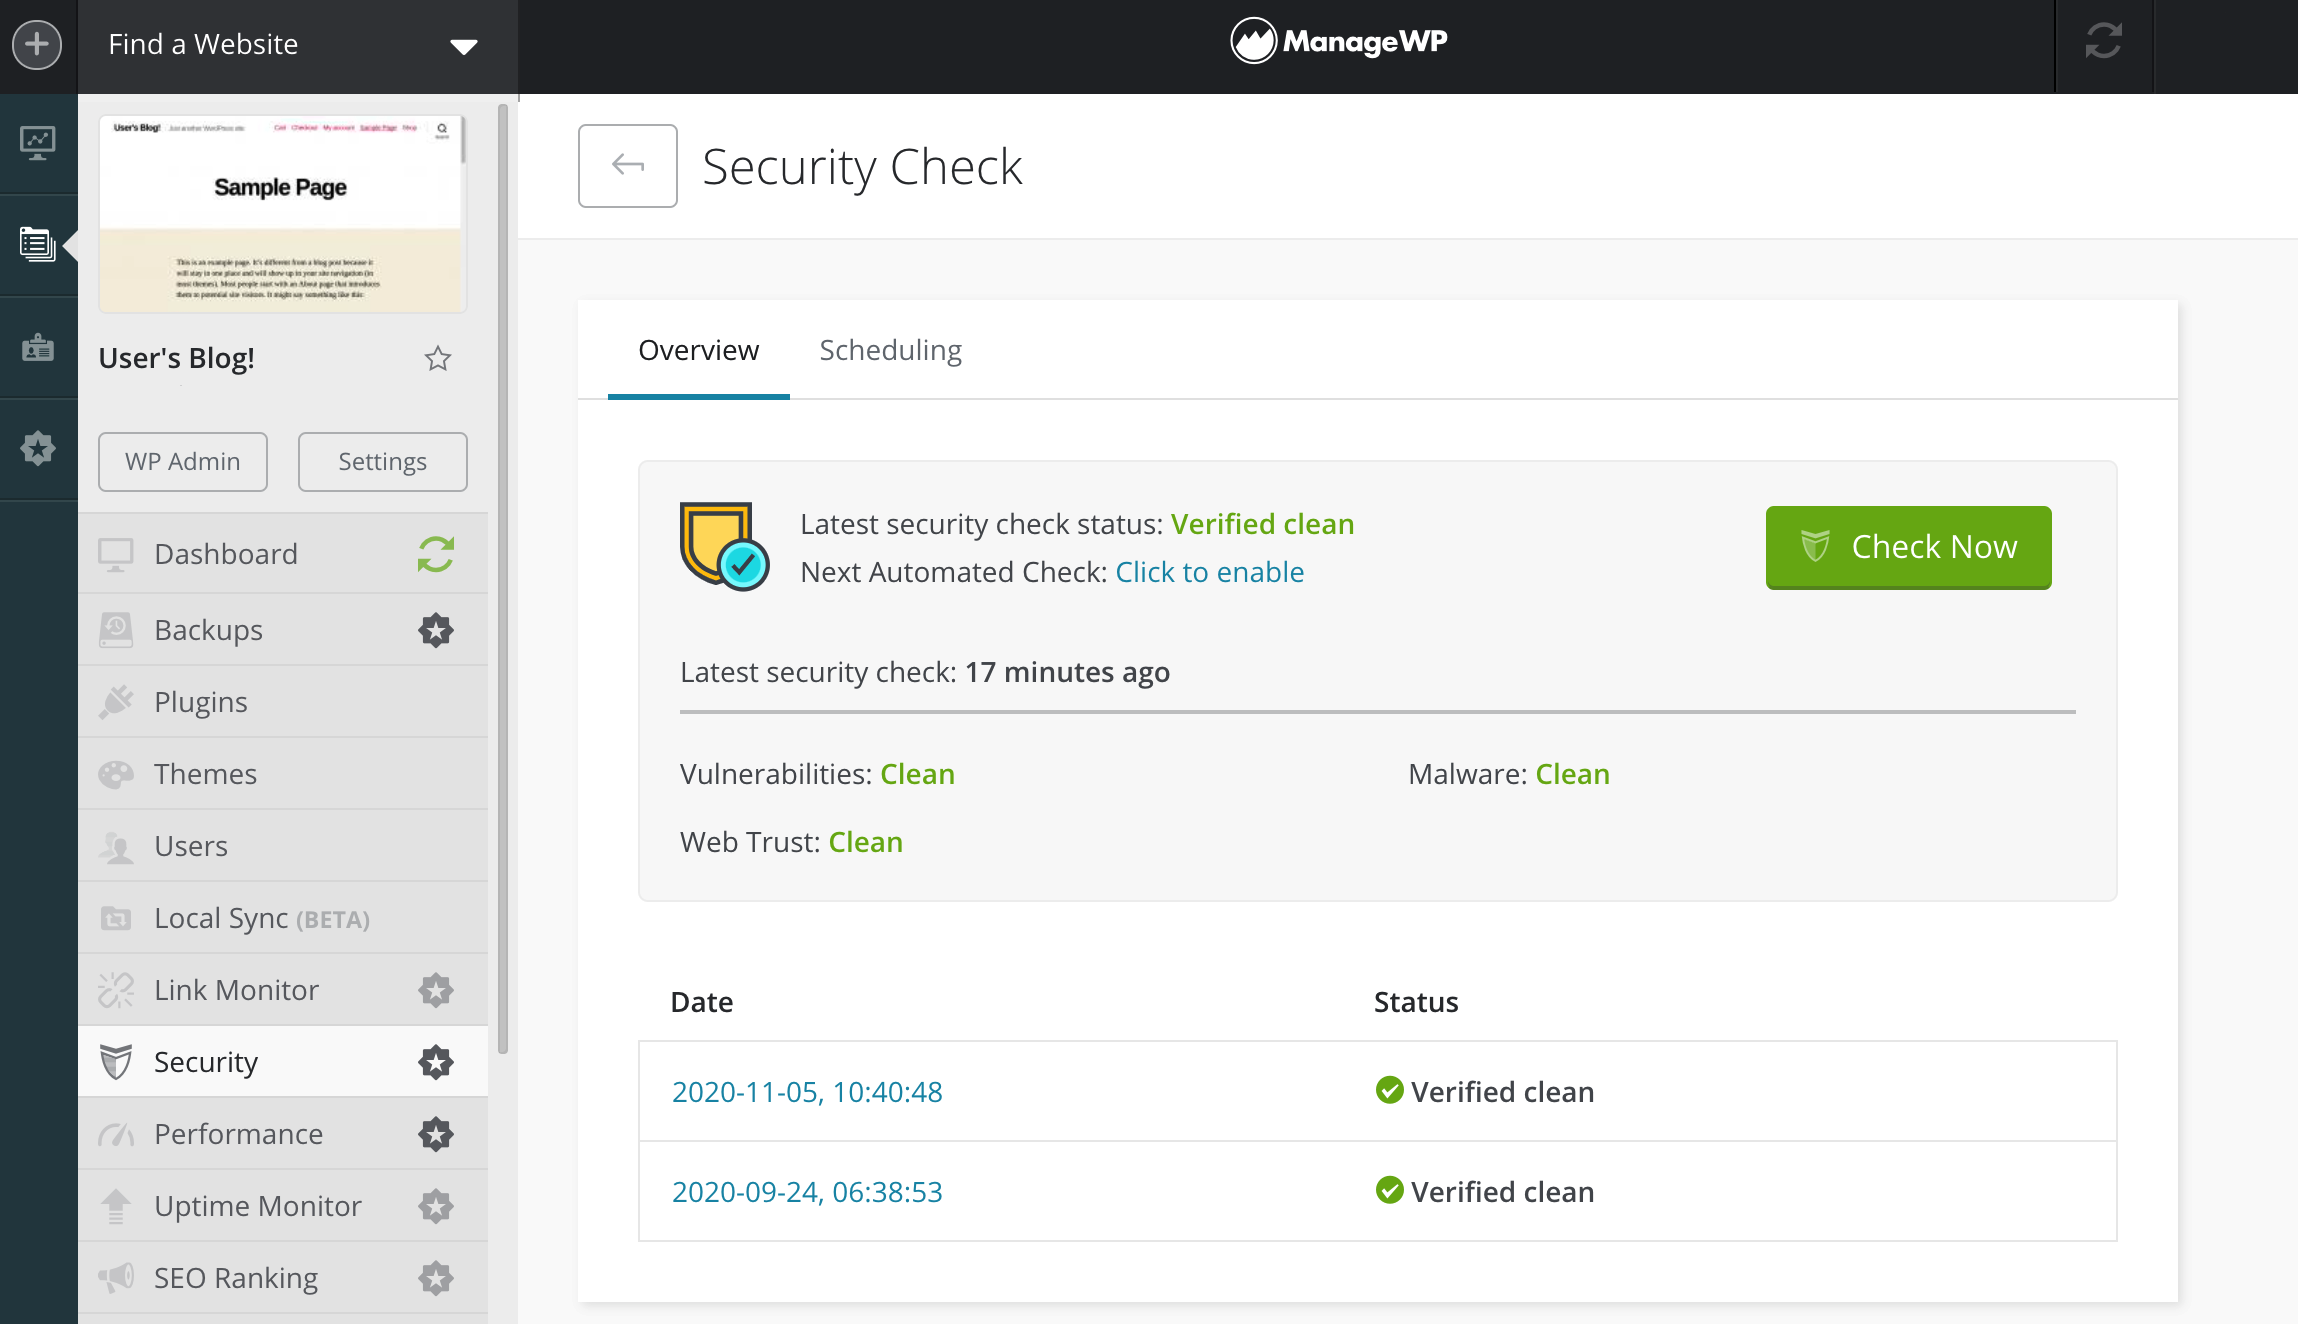Image resolution: width=2298 pixels, height=1324 pixels.
Task: Click the Sample Page site thumbnail
Action: coord(282,213)
